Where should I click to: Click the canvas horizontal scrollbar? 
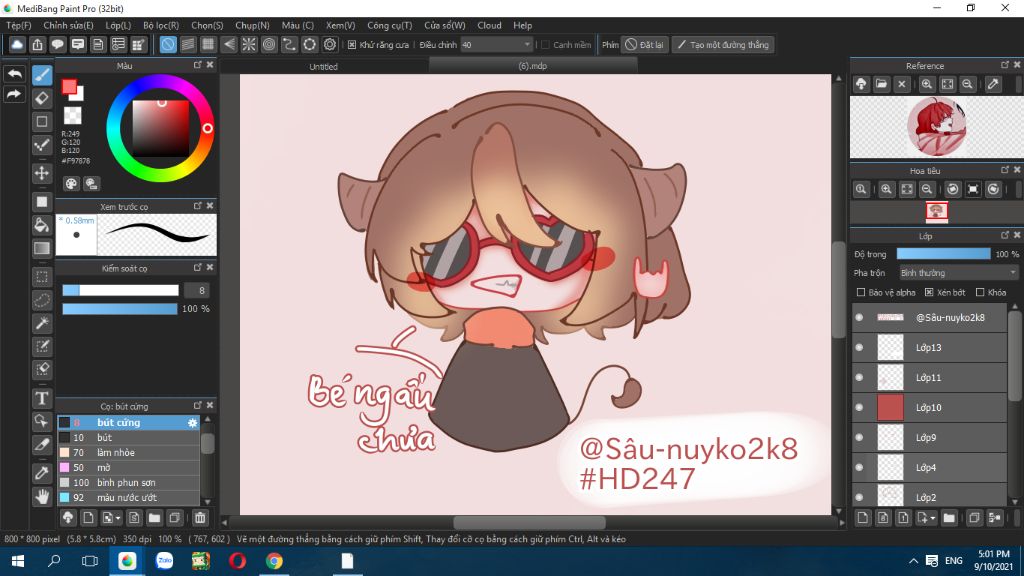pos(530,522)
